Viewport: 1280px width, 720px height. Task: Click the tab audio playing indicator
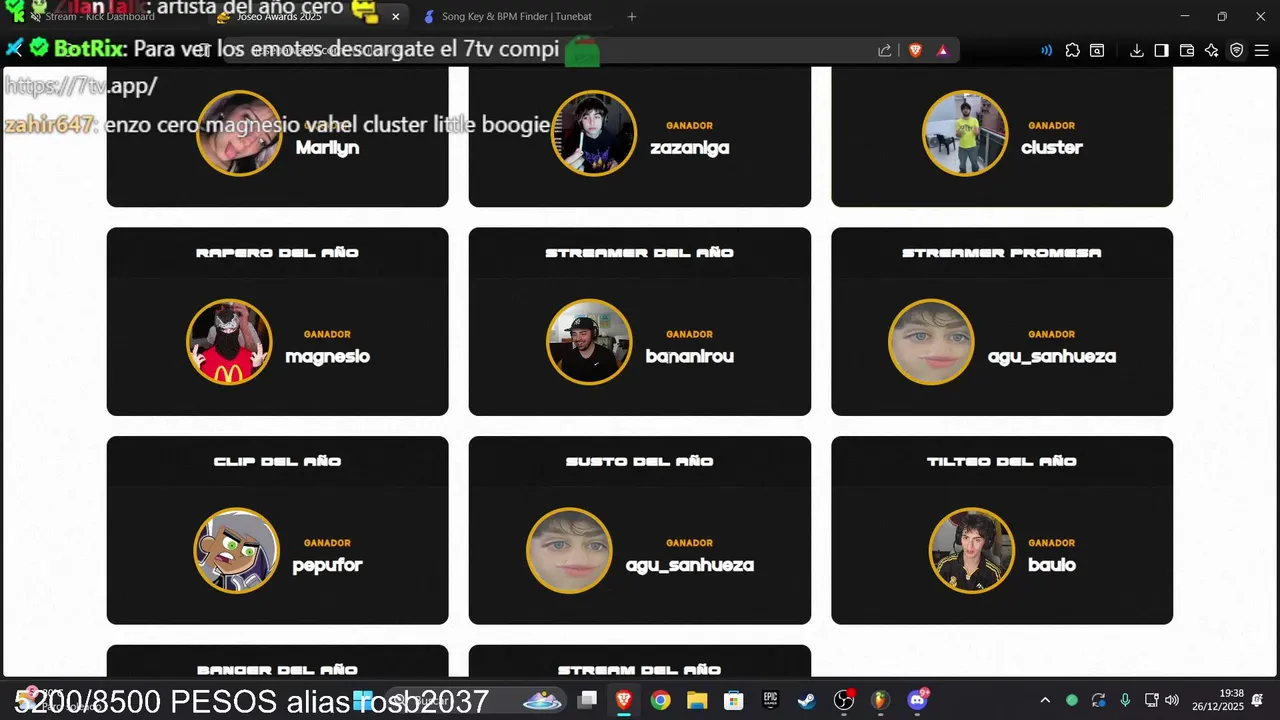[1046, 50]
